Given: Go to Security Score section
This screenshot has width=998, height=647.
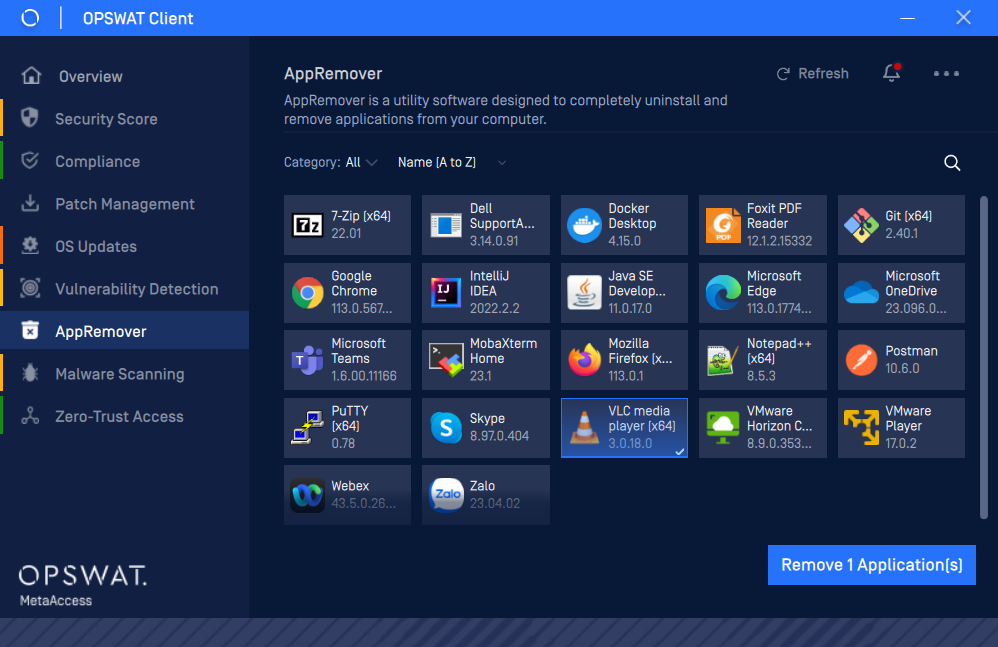Looking at the screenshot, I should [124, 119].
